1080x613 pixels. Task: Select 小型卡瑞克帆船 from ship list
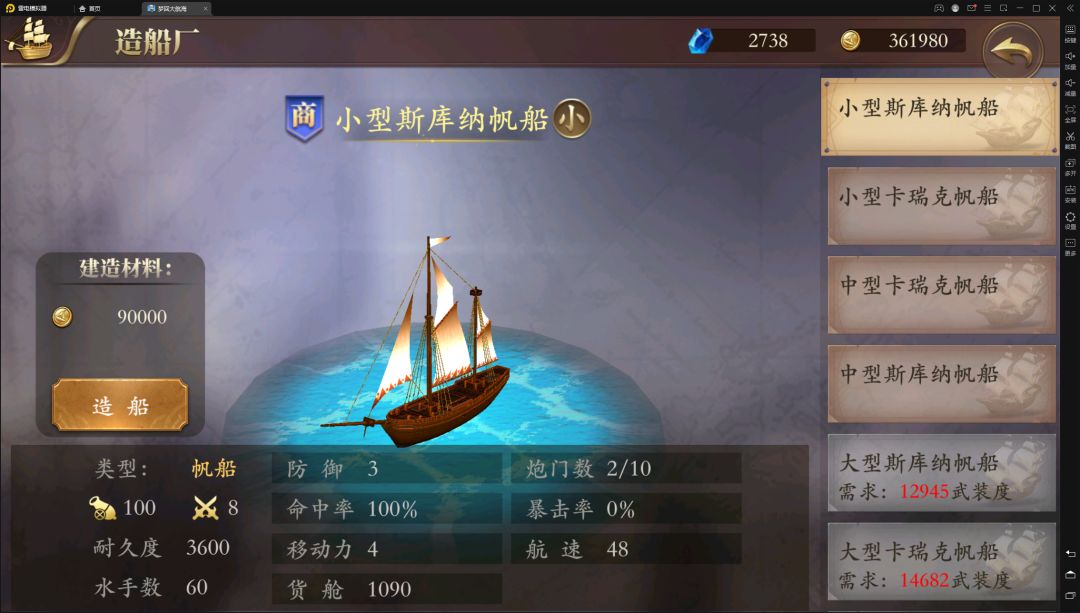(x=942, y=205)
